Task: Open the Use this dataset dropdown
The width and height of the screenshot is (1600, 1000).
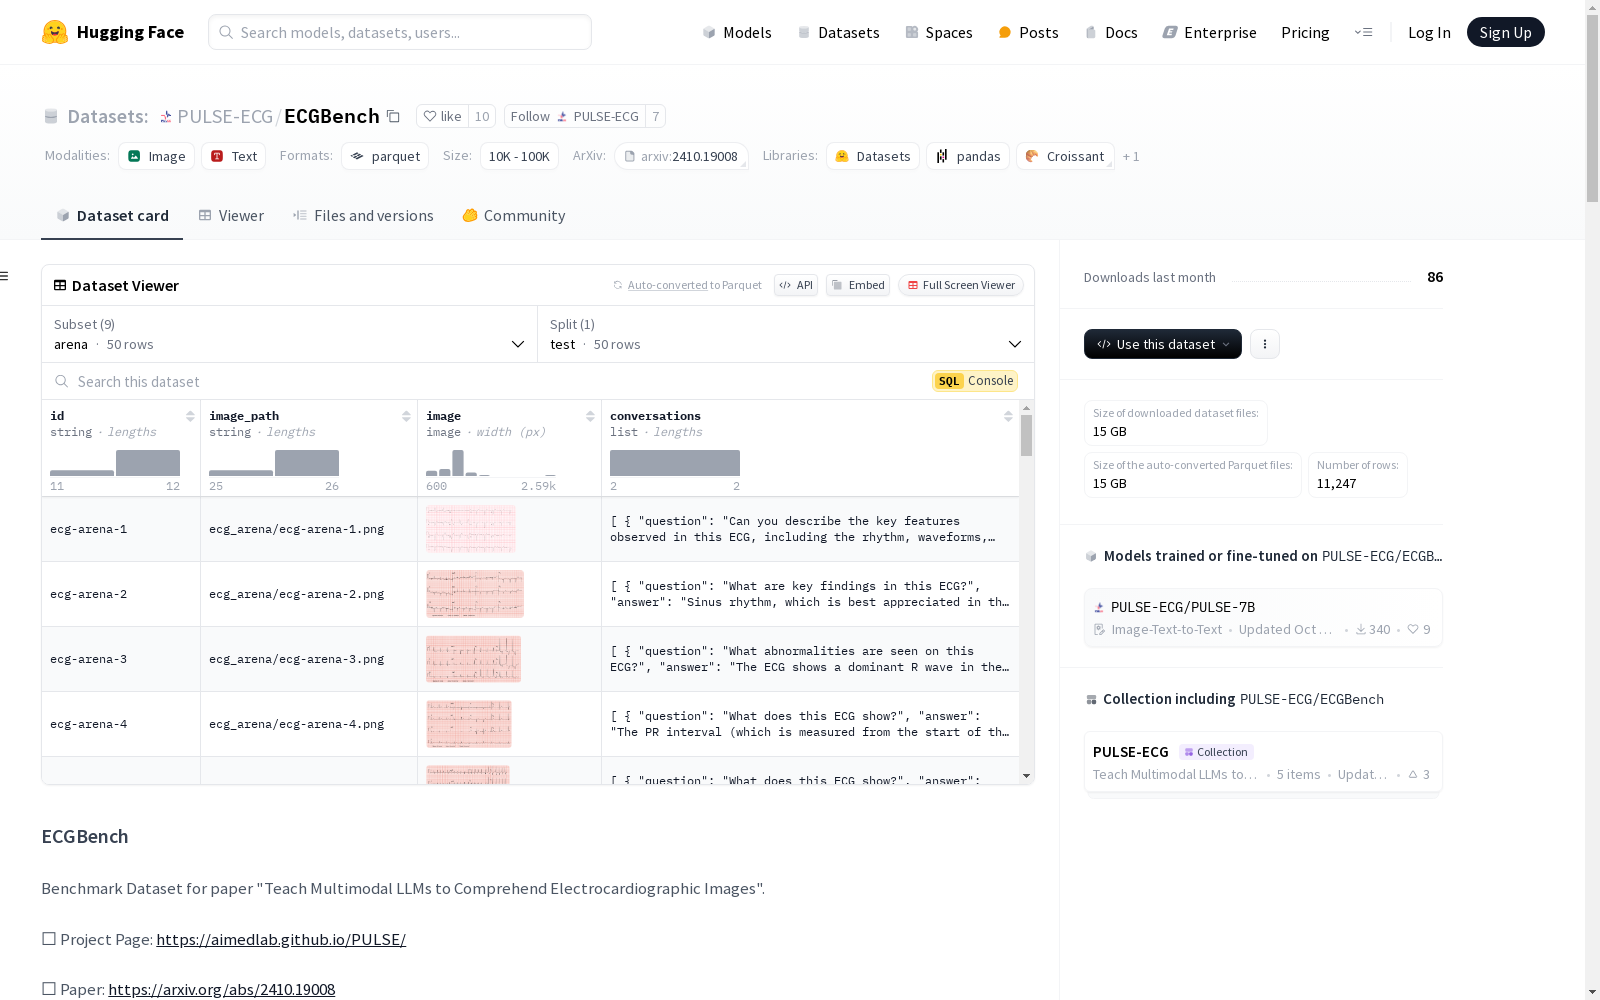Action: [x=1163, y=344]
